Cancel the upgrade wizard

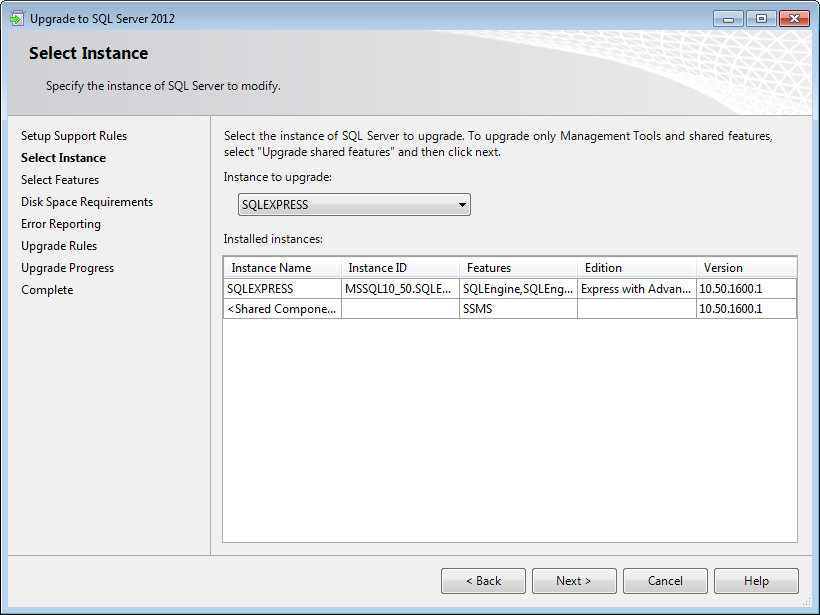[x=665, y=581]
